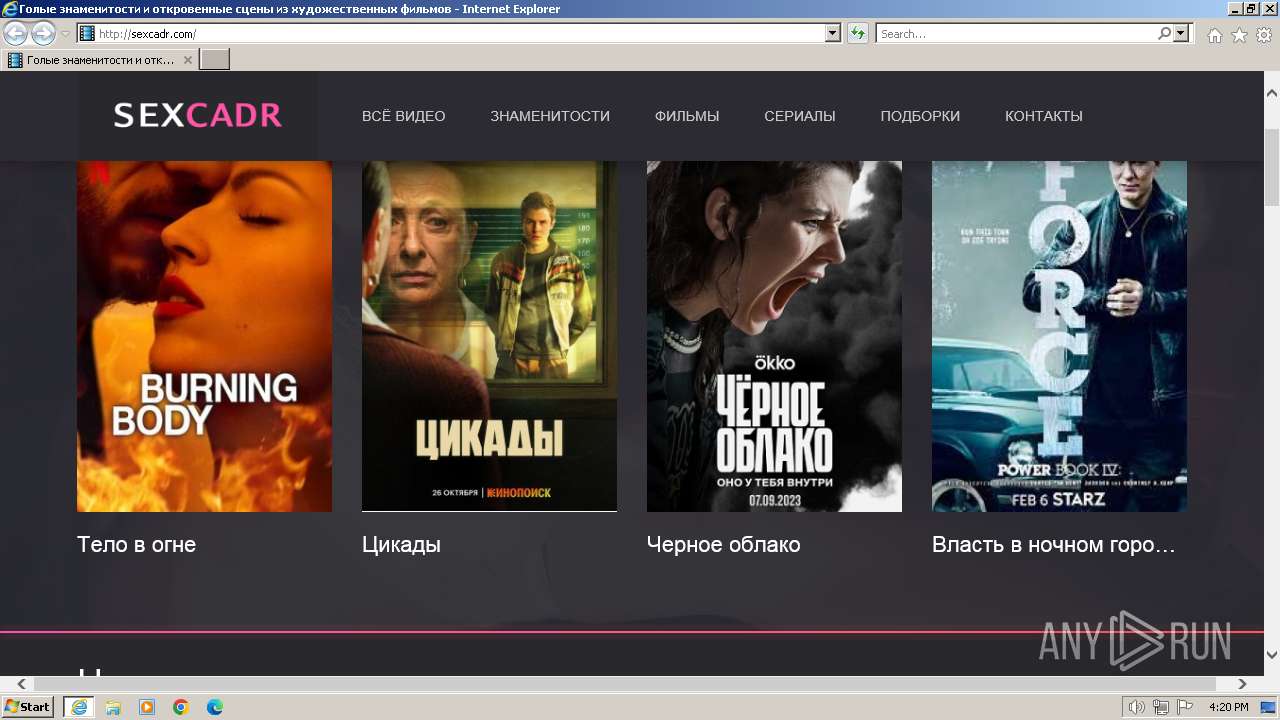1280x720 pixels.
Task: Expand the address bar autocomplete dropdown
Action: [833, 33]
